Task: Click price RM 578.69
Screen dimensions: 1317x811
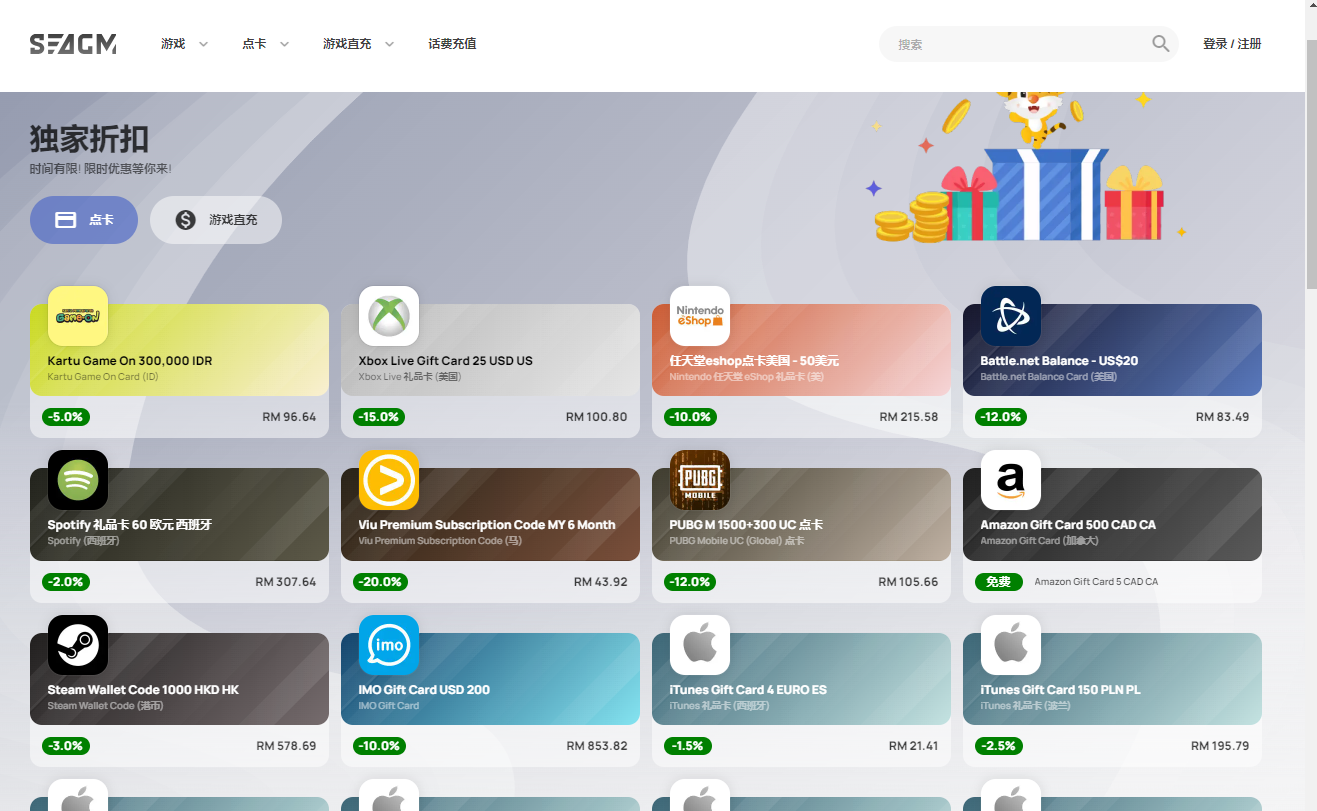Action: click(286, 746)
